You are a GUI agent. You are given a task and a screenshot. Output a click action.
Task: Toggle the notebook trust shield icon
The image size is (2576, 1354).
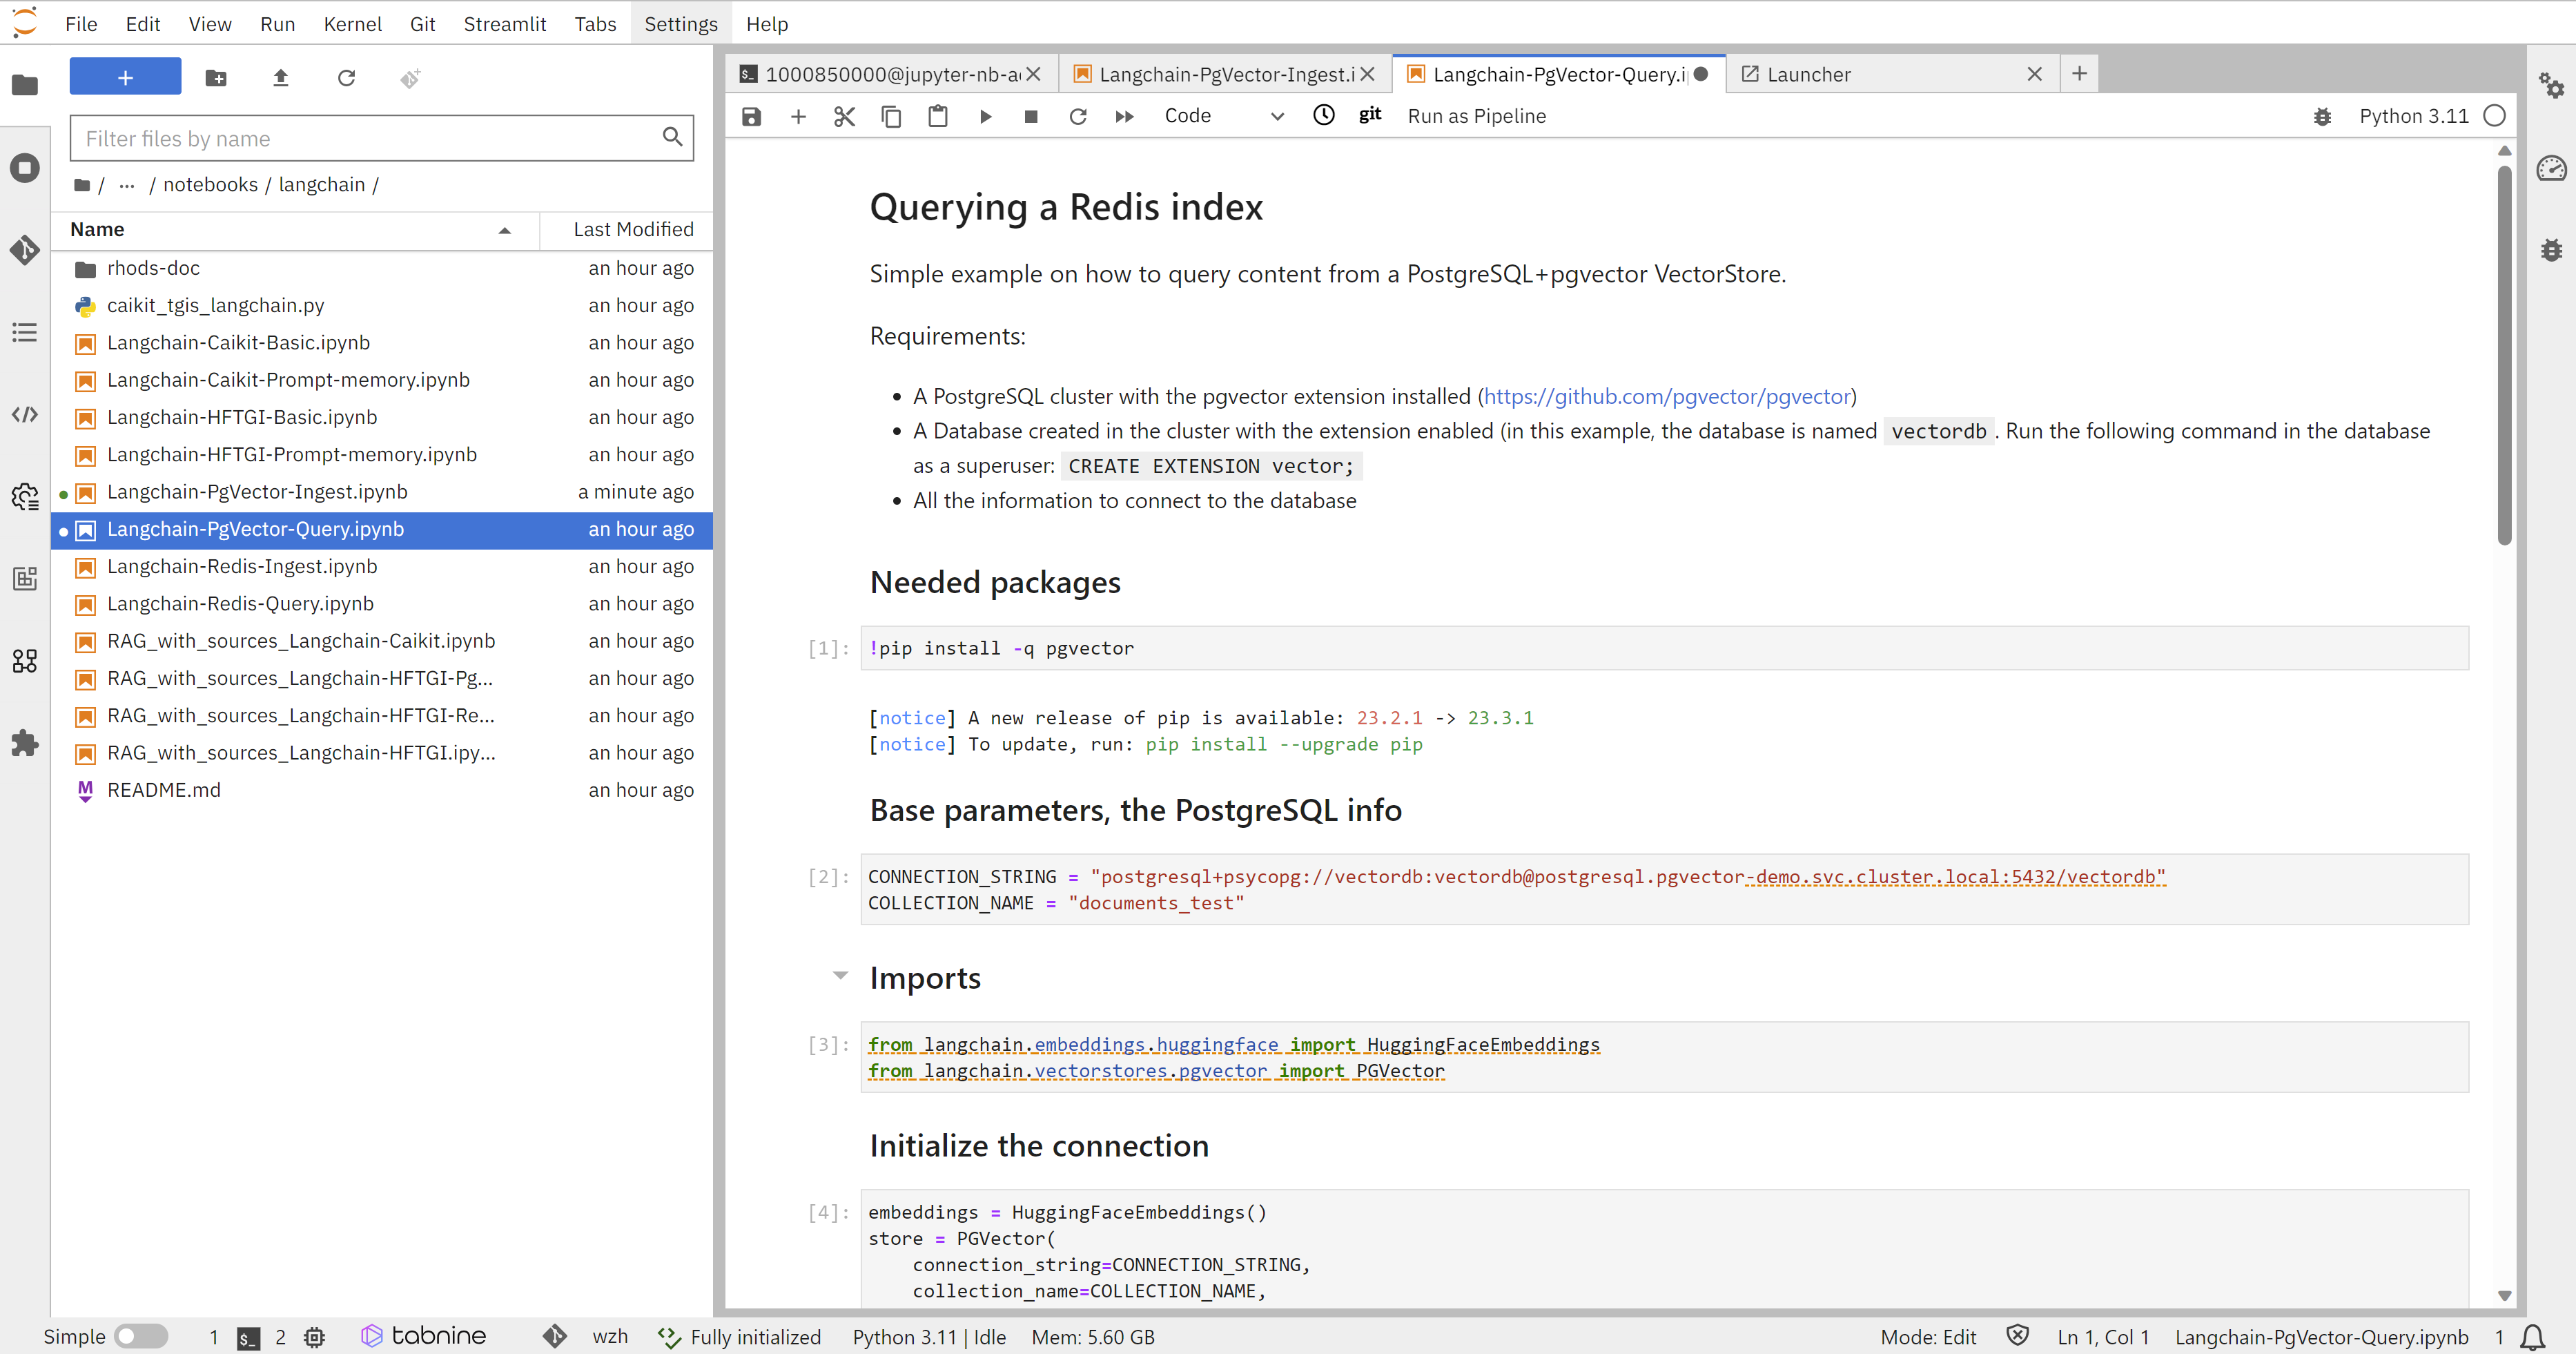[2017, 1336]
